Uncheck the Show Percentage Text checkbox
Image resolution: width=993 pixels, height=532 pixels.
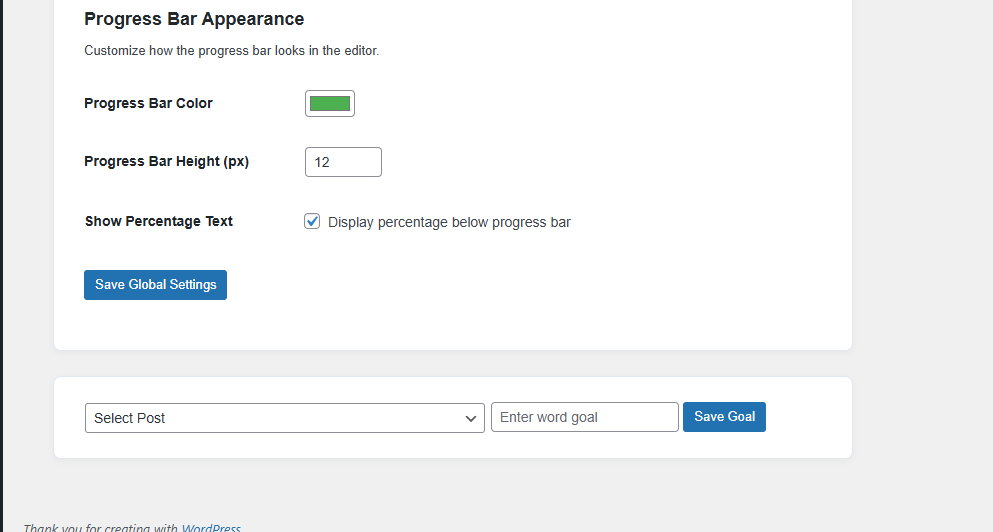pos(312,222)
